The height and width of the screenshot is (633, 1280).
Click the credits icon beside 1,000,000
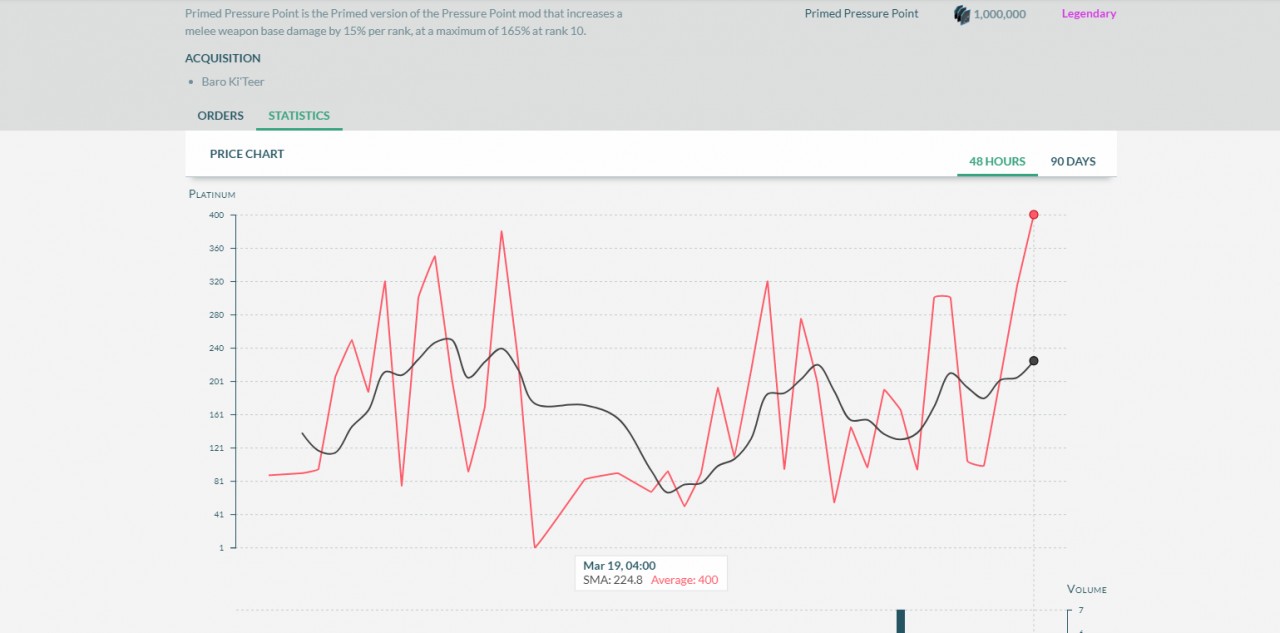point(962,14)
